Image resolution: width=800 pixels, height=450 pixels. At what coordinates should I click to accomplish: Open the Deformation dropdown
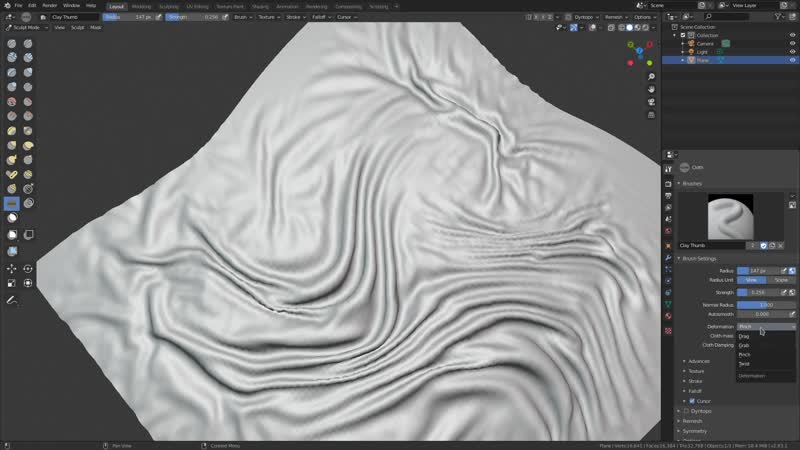(x=766, y=327)
